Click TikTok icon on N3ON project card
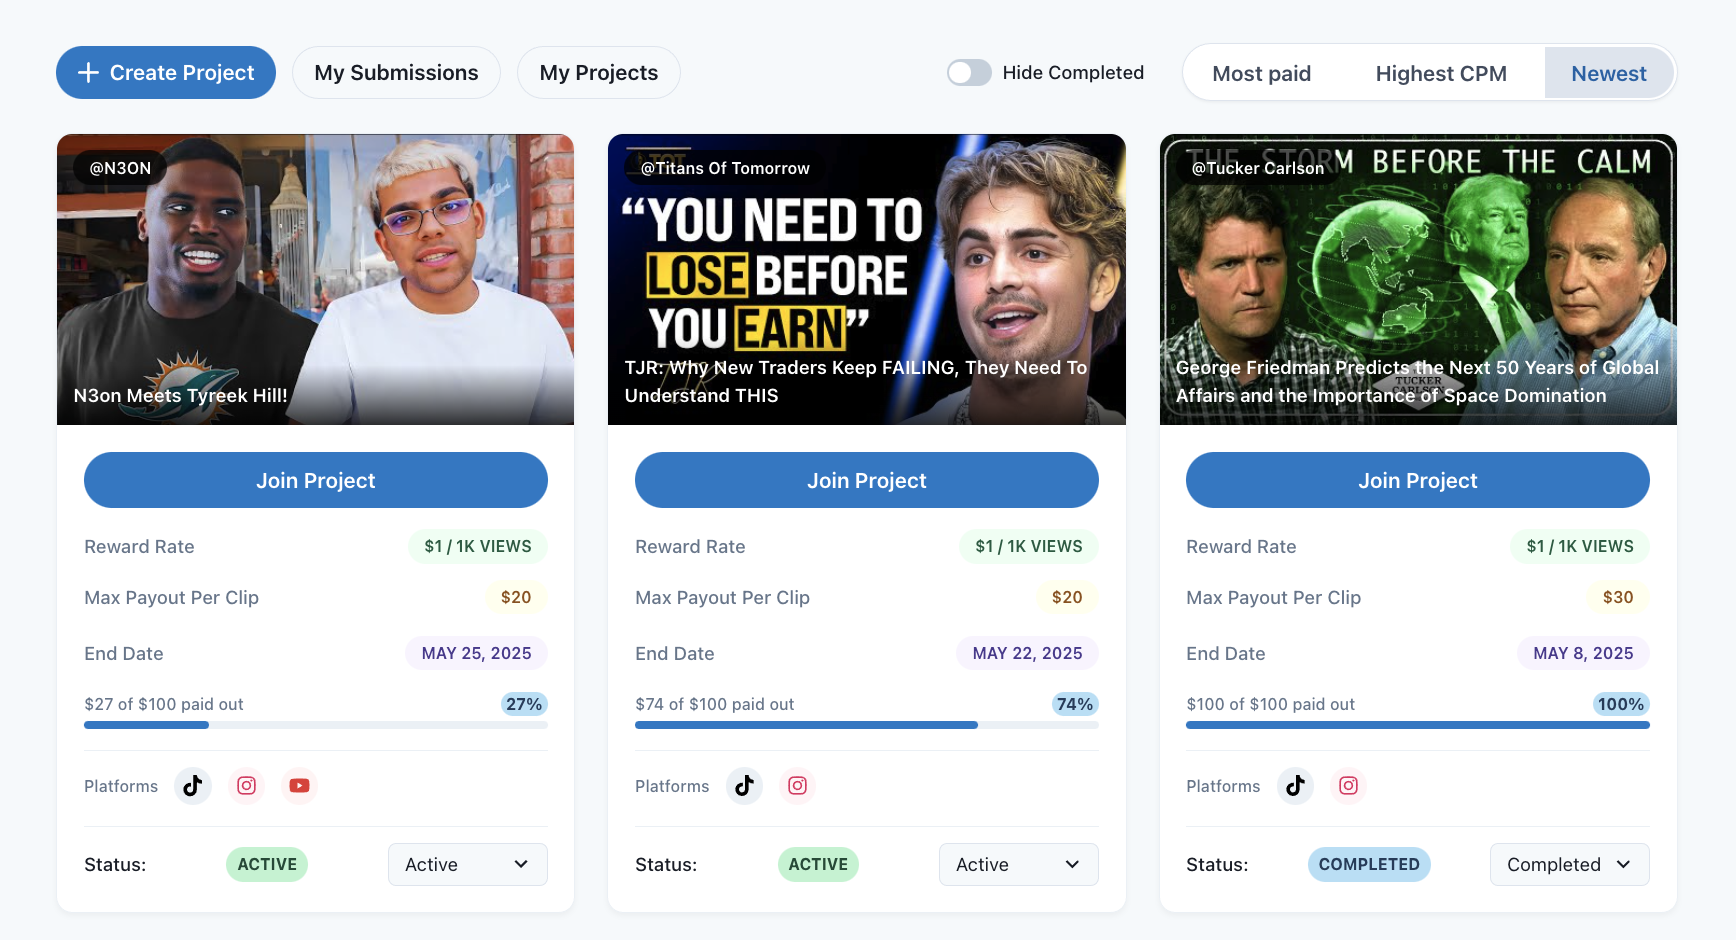Image resolution: width=1736 pixels, height=940 pixels. (193, 786)
